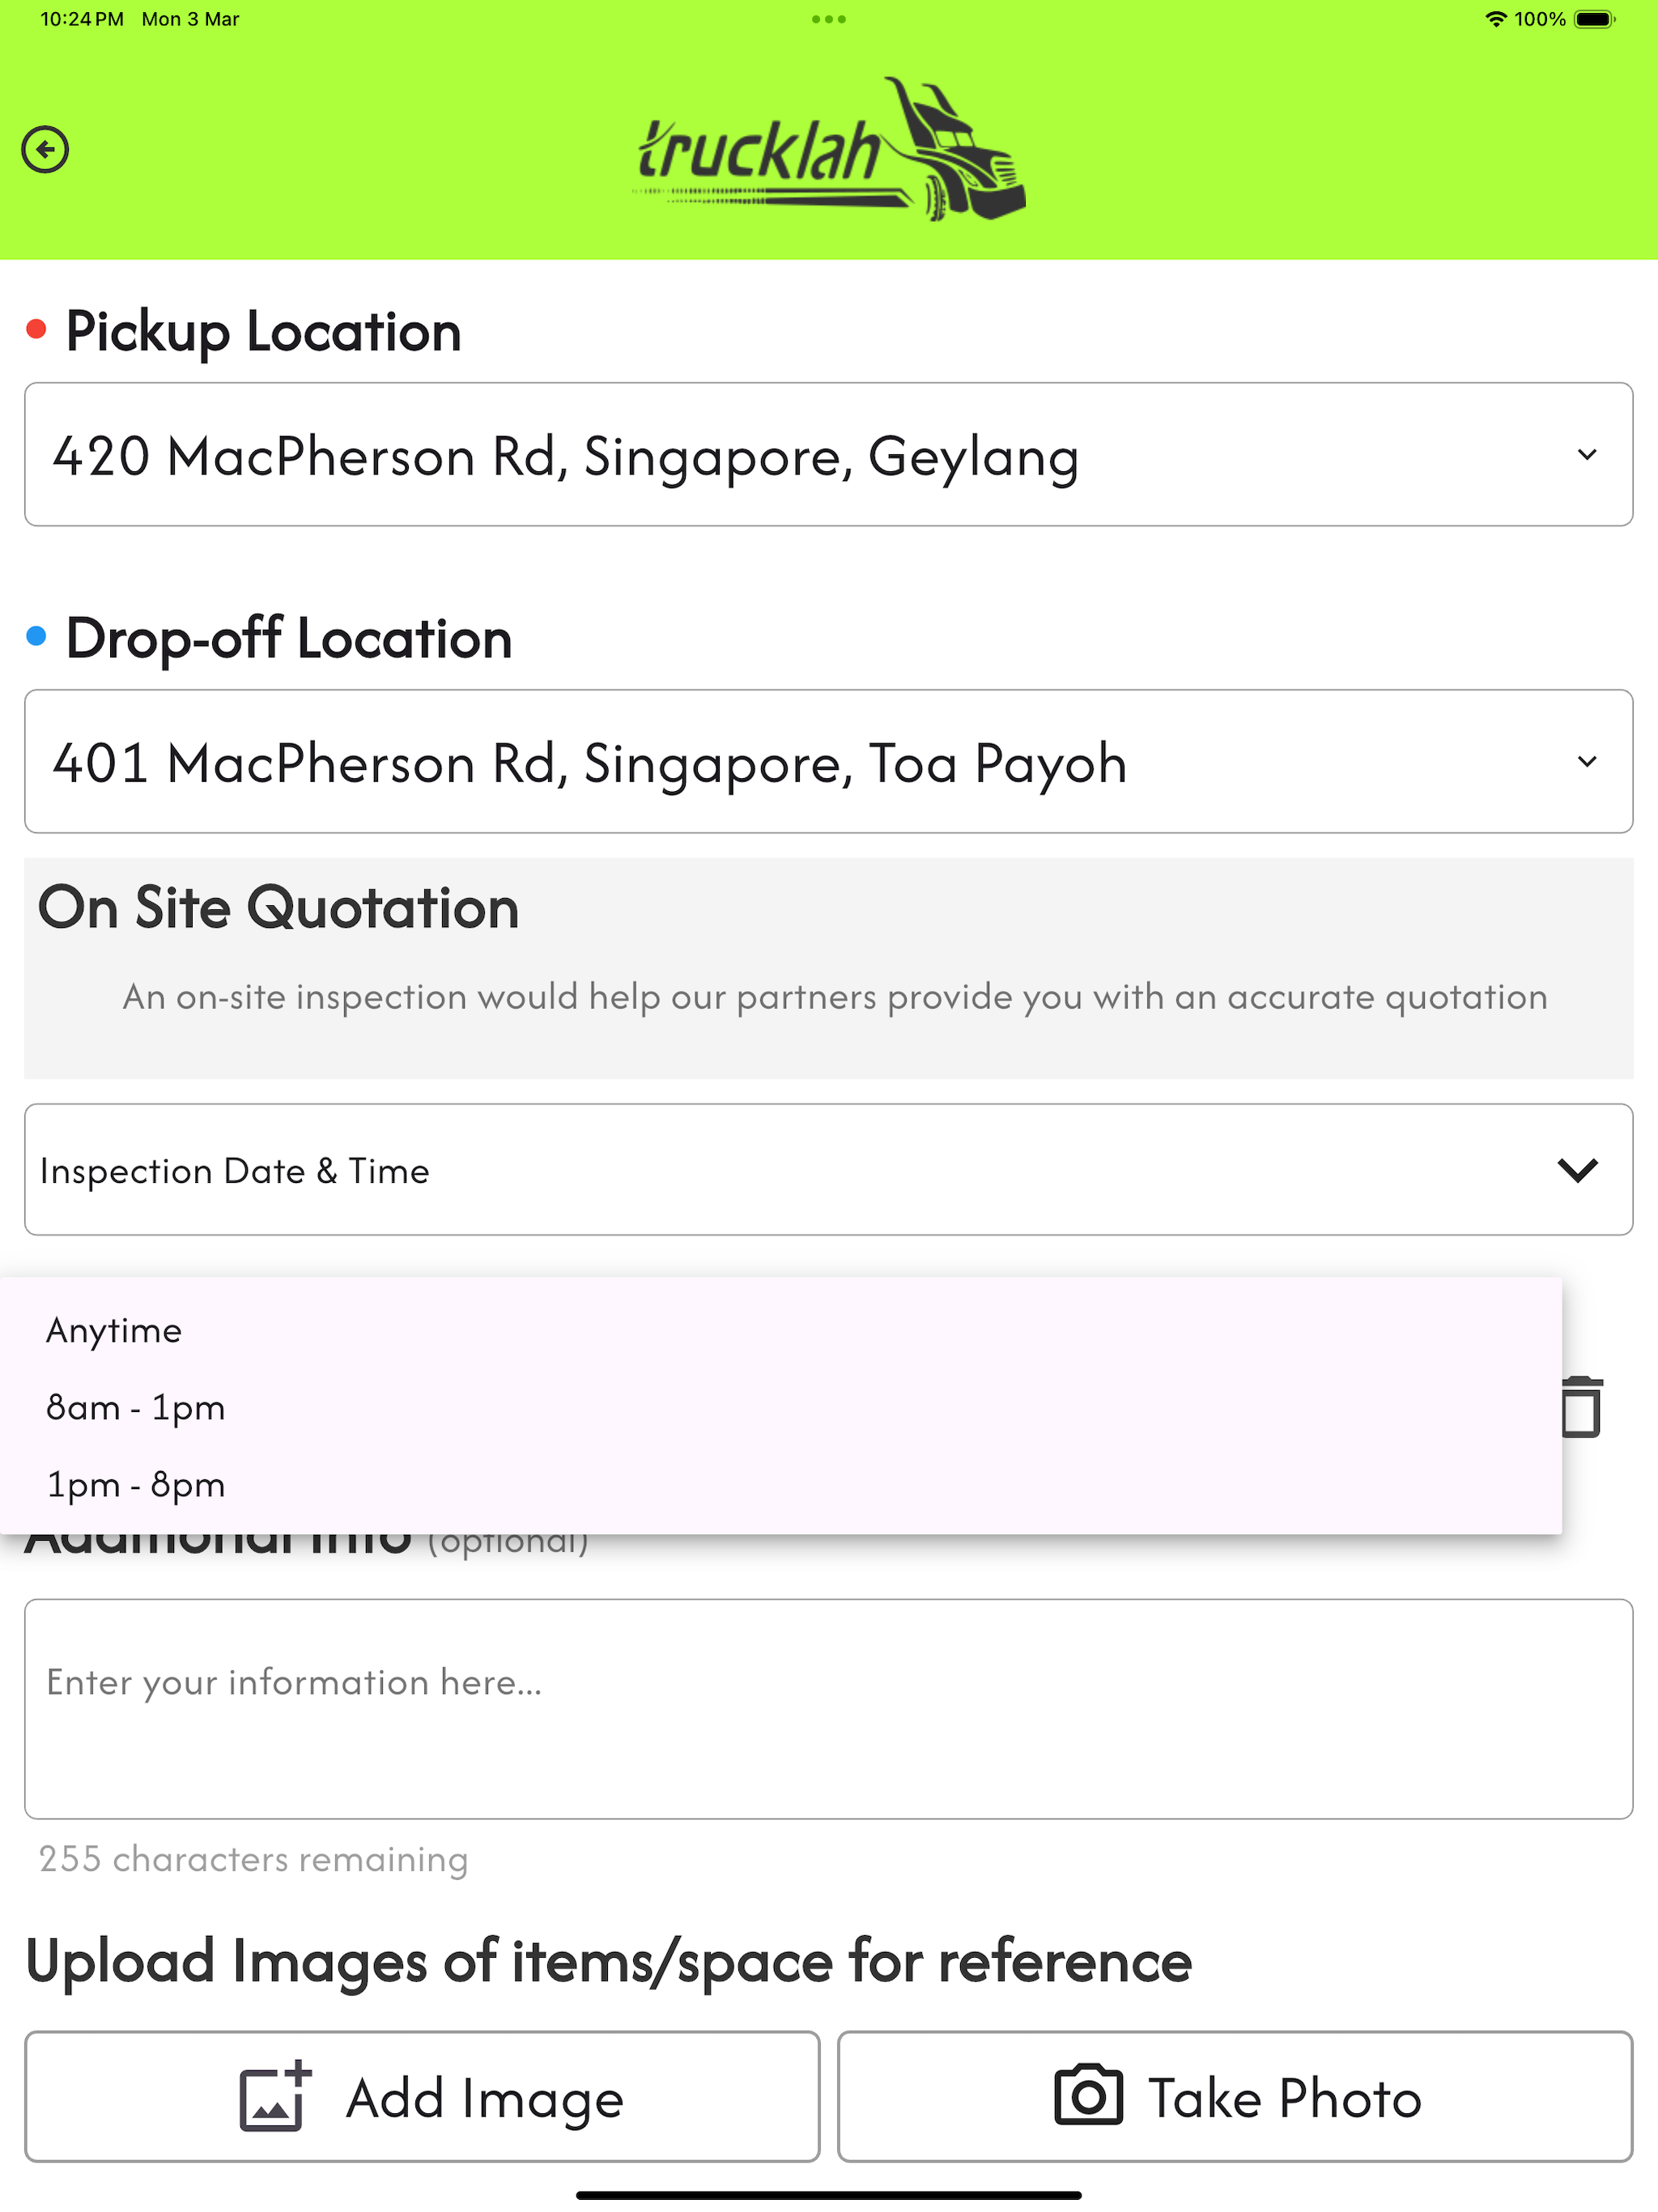Click the camera icon
The width and height of the screenshot is (1658, 2212).
1088,2094
